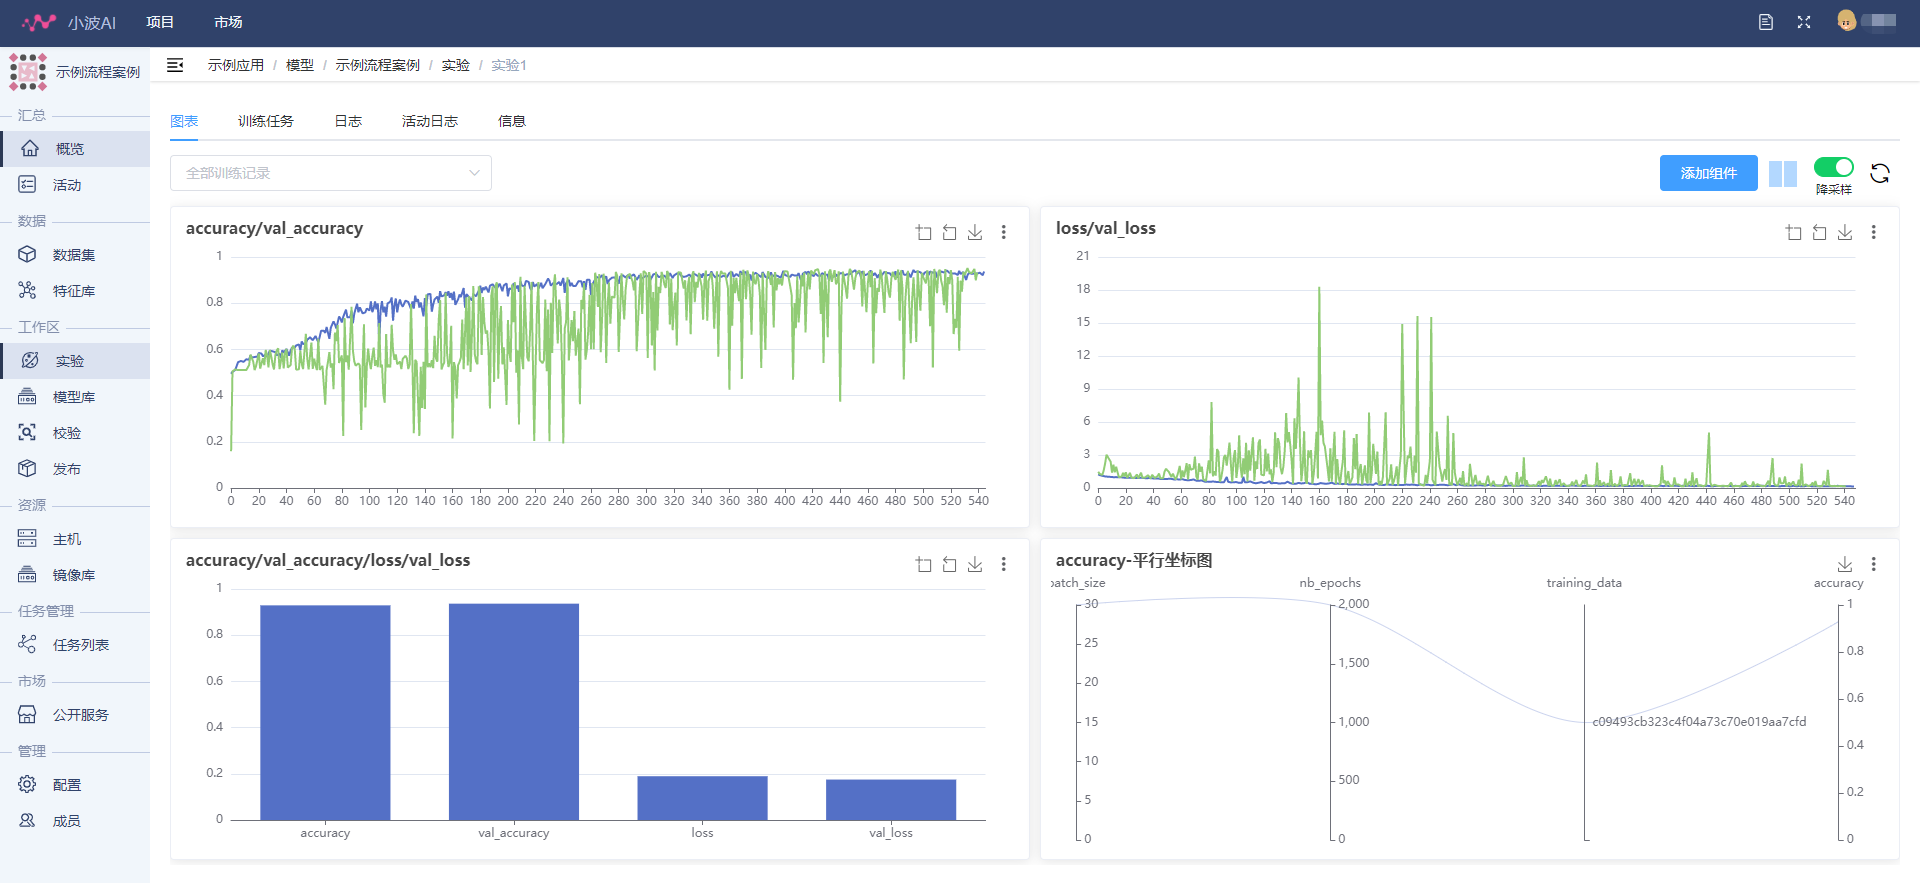Screen dimensions: 1920x883
Task: Open the 市场 top menu
Action: (228, 22)
